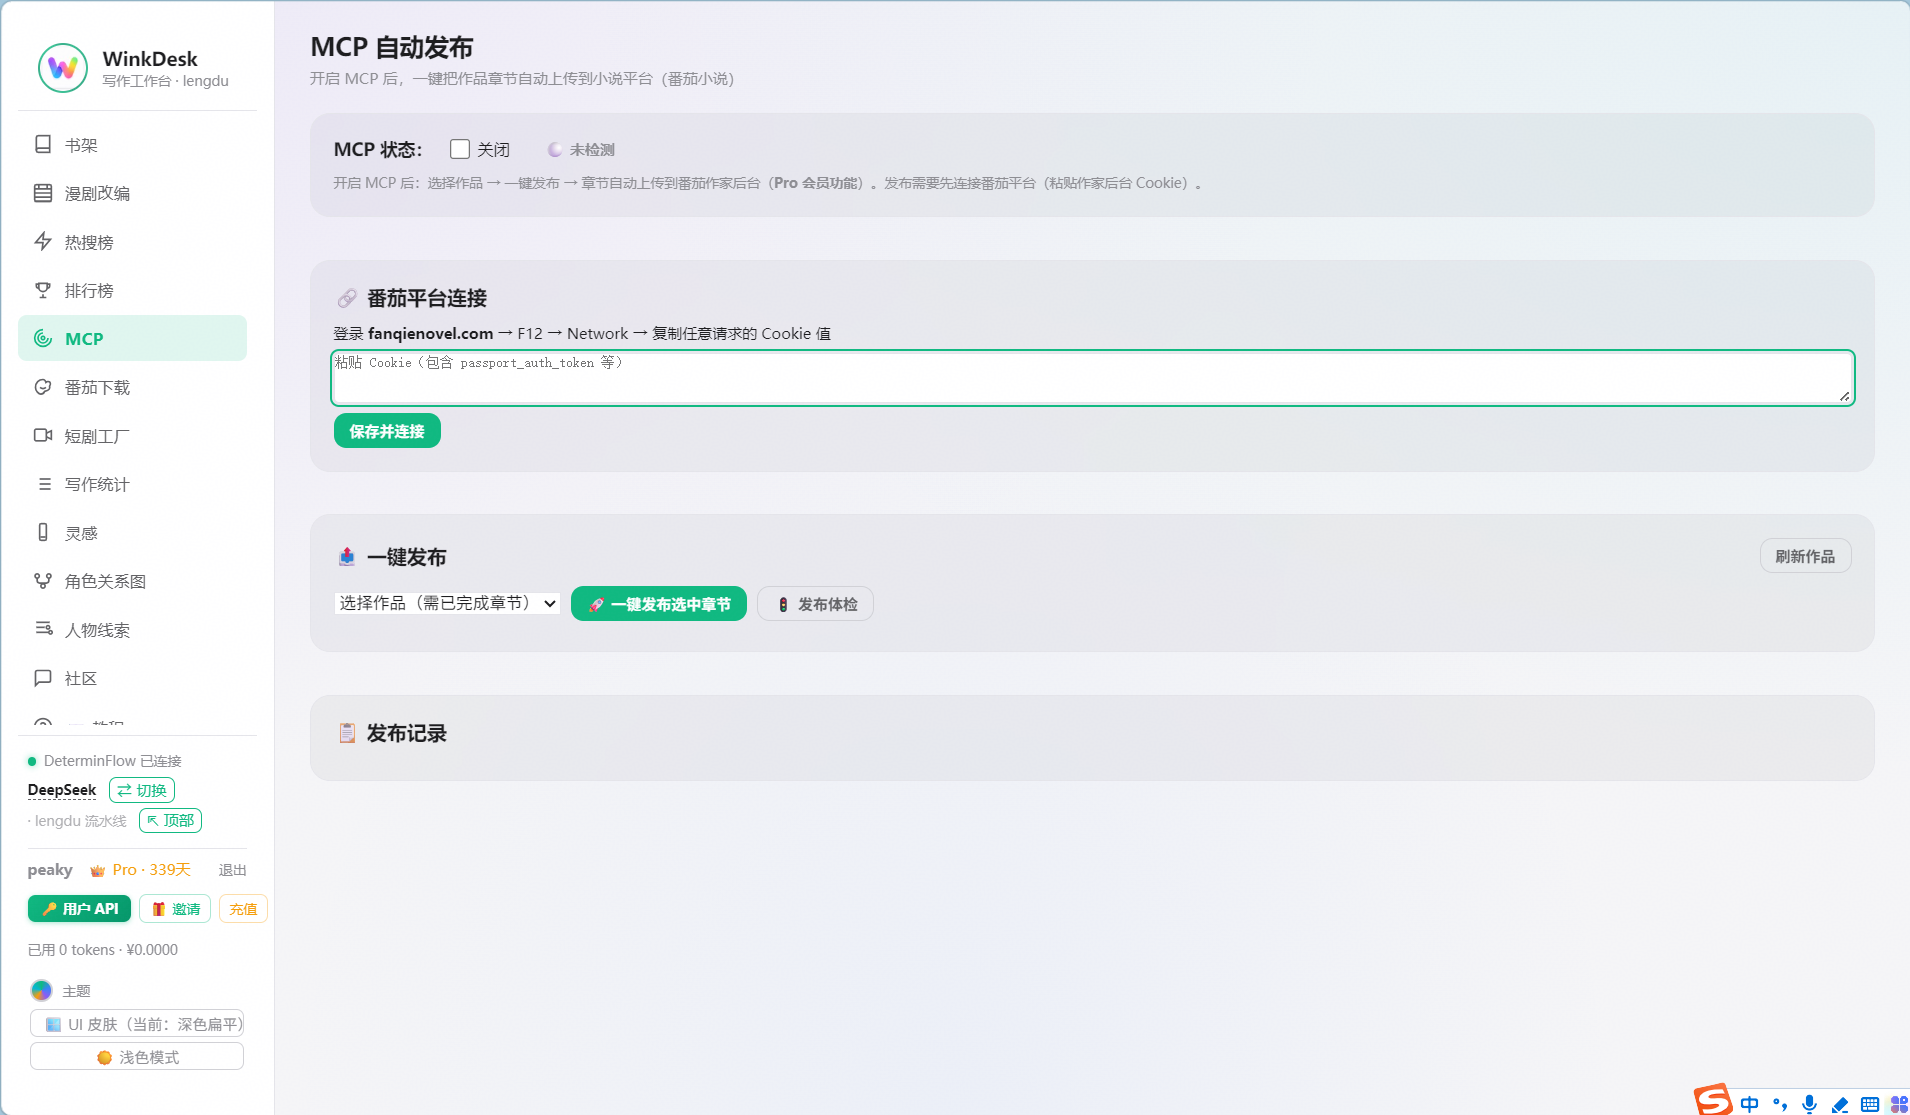
Task: Click the 切换 model switch button
Action: pyautogui.click(x=142, y=790)
